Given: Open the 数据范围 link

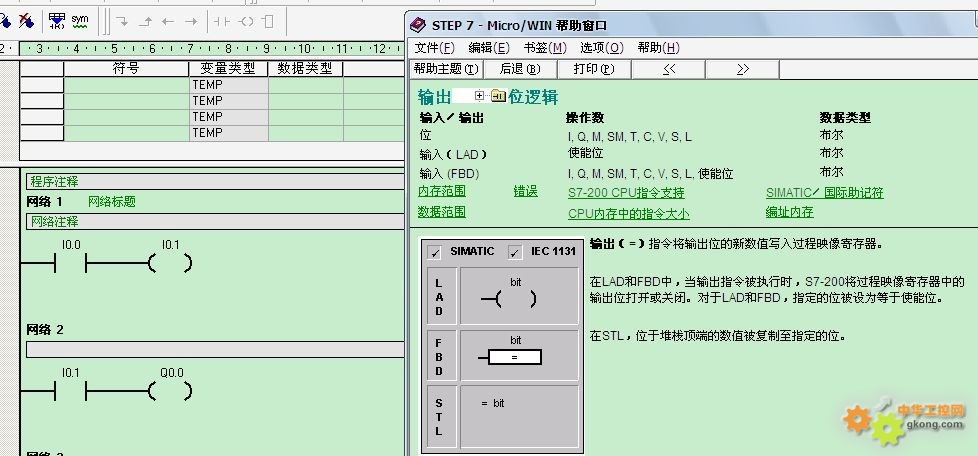Looking at the screenshot, I should click(x=442, y=212).
